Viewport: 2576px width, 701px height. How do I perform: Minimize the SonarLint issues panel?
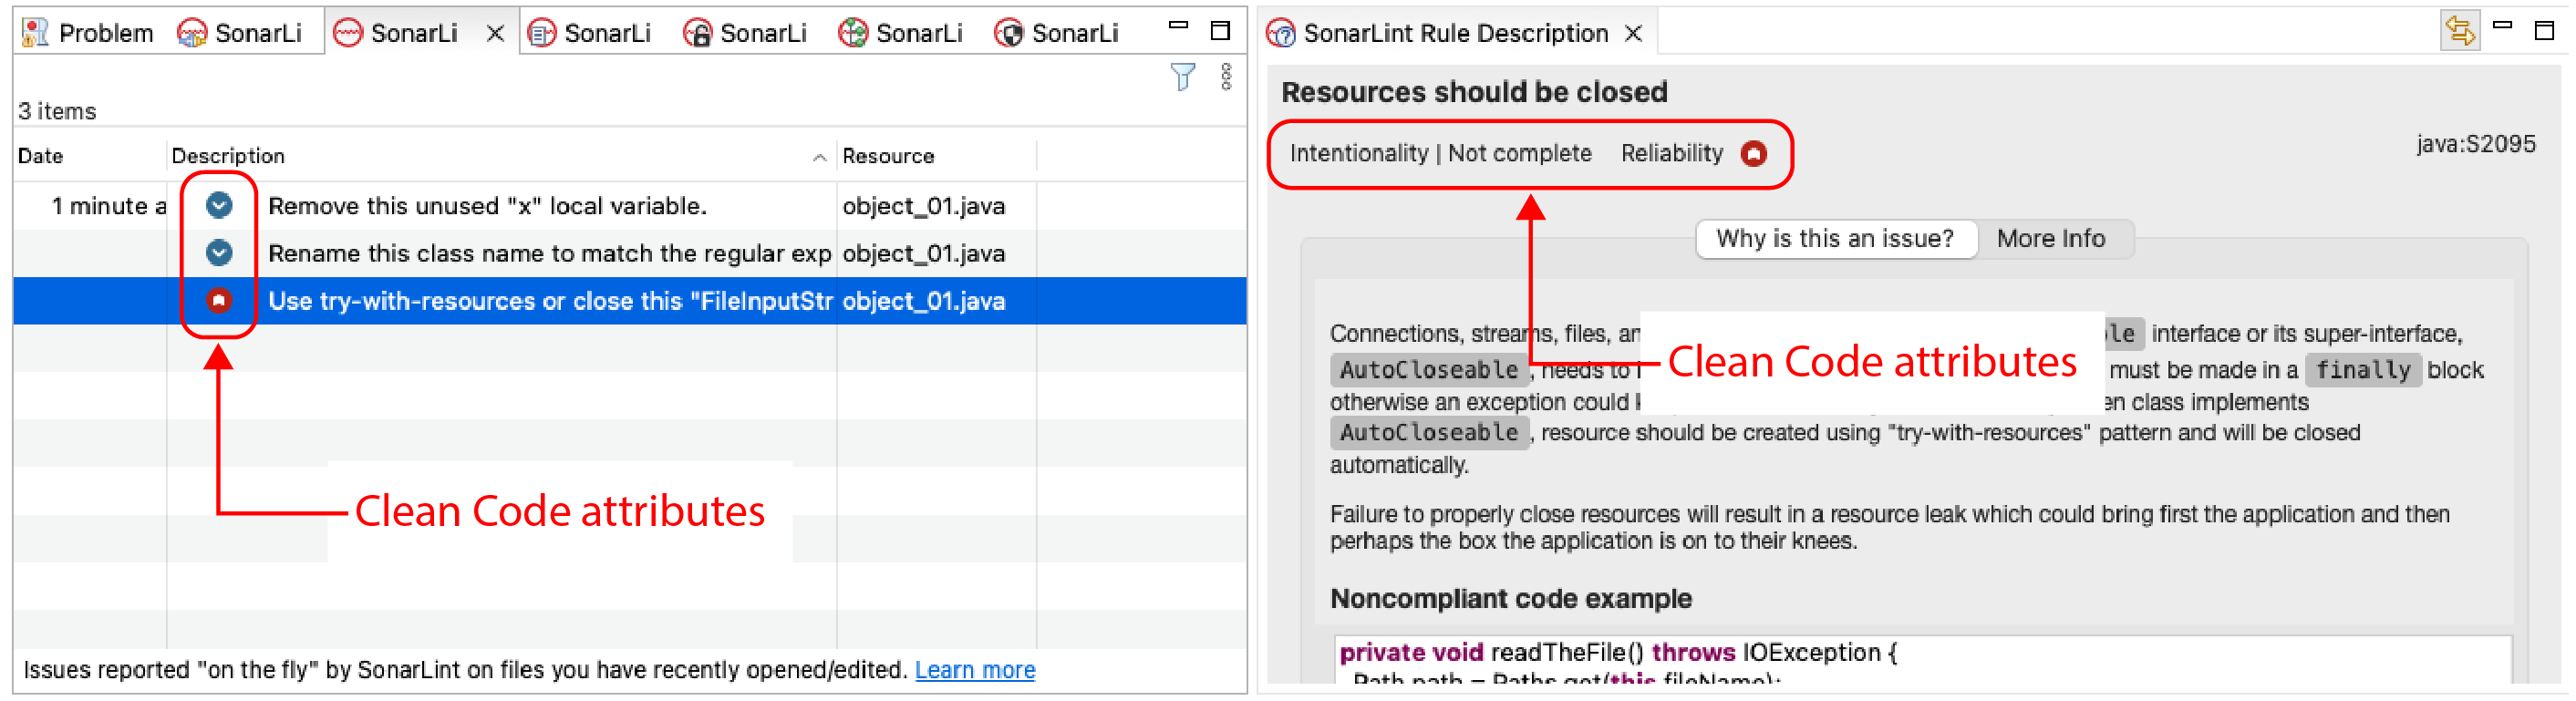pyautogui.click(x=1179, y=27)
